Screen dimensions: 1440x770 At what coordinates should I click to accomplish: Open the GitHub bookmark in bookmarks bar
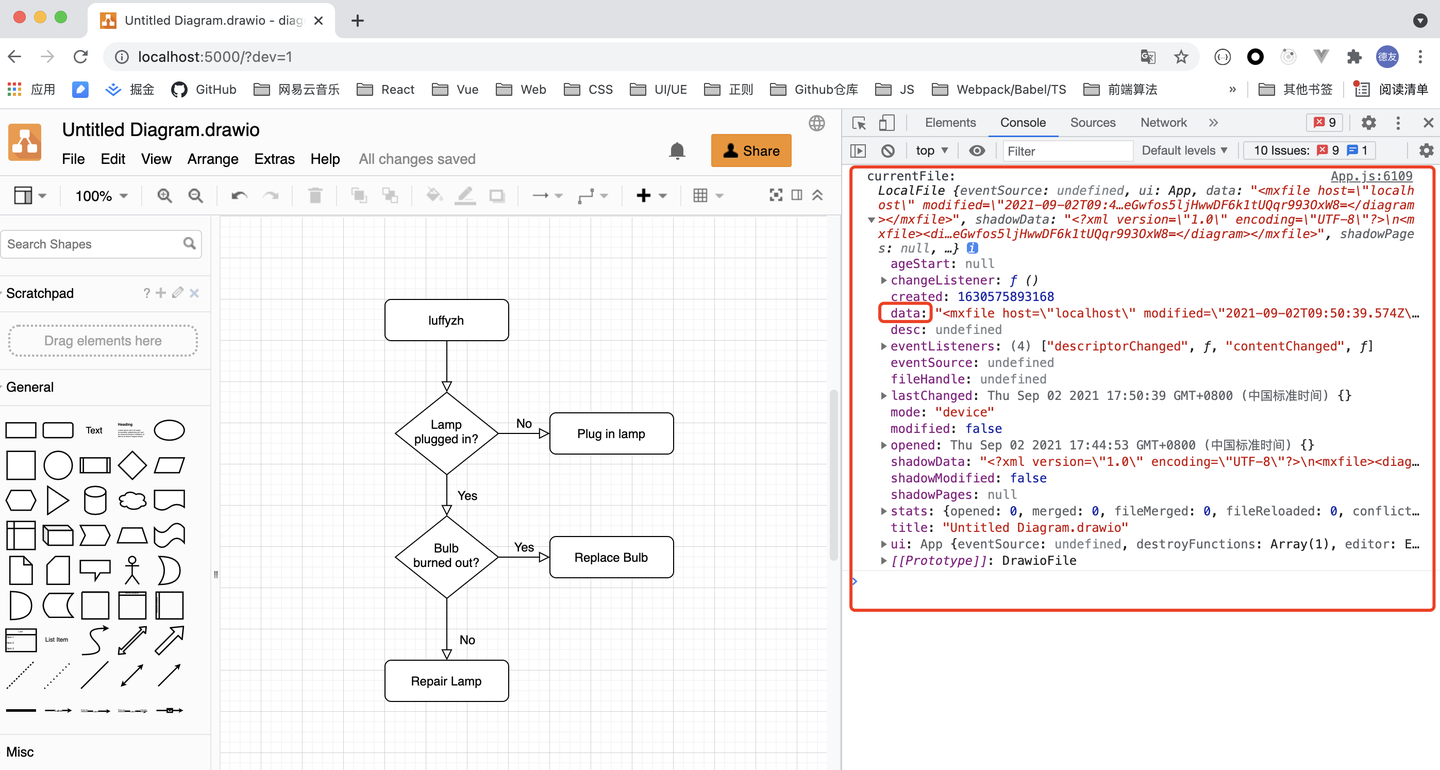point(204,89)
